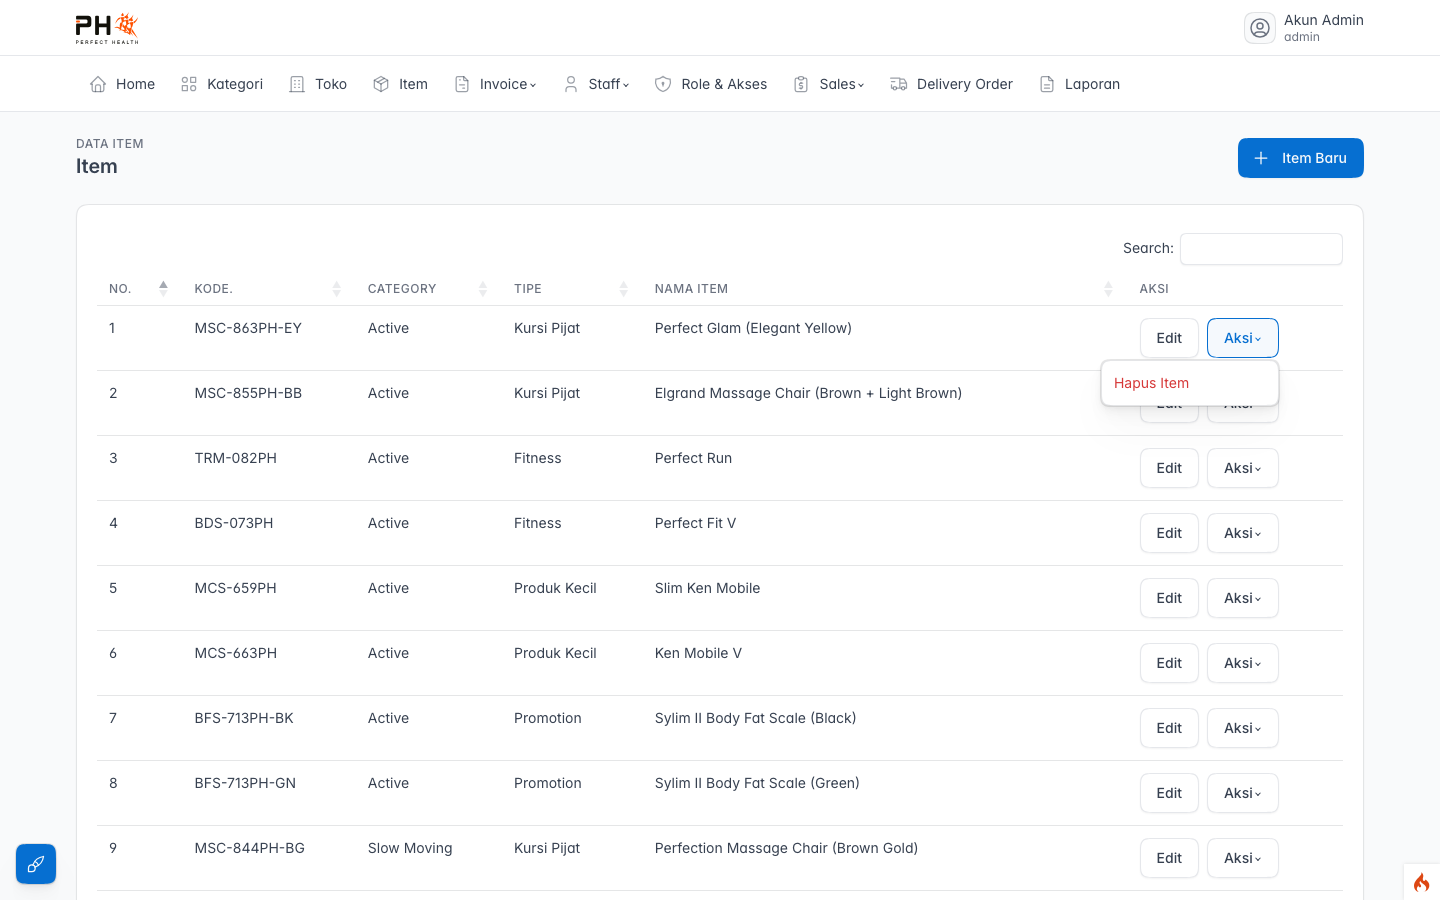
Task: Open the Kategori menu
Action: coord(222,84)
